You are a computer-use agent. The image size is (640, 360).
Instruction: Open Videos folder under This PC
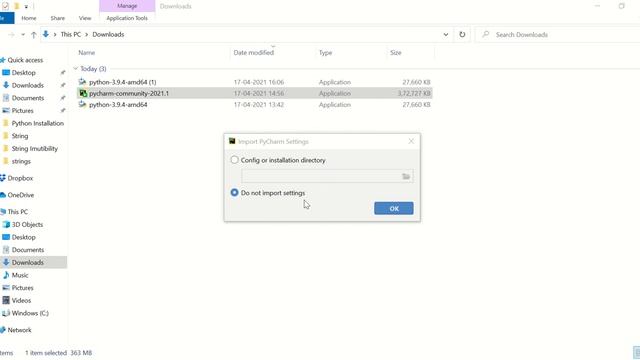click(x=21, y=300)
